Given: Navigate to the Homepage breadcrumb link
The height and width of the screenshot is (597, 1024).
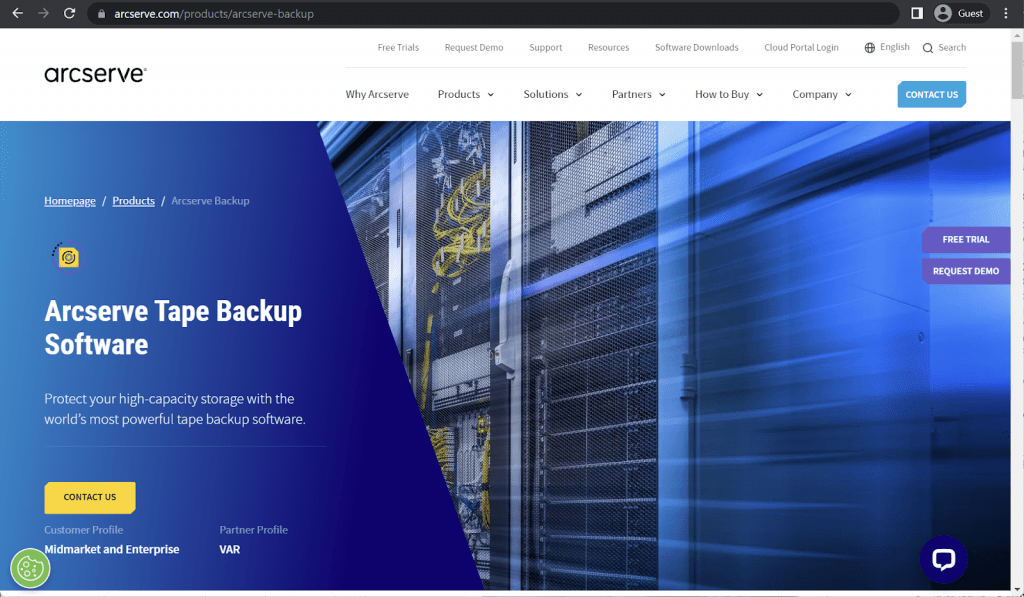Looking at the screenshot, I should [69, 200].
